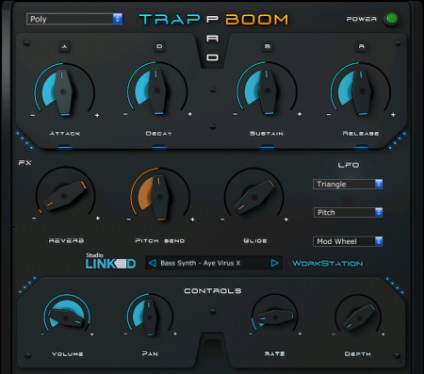The image size is (424, 374).
Task: Click the S button above Sustain
Action: [x=267, y=46]
